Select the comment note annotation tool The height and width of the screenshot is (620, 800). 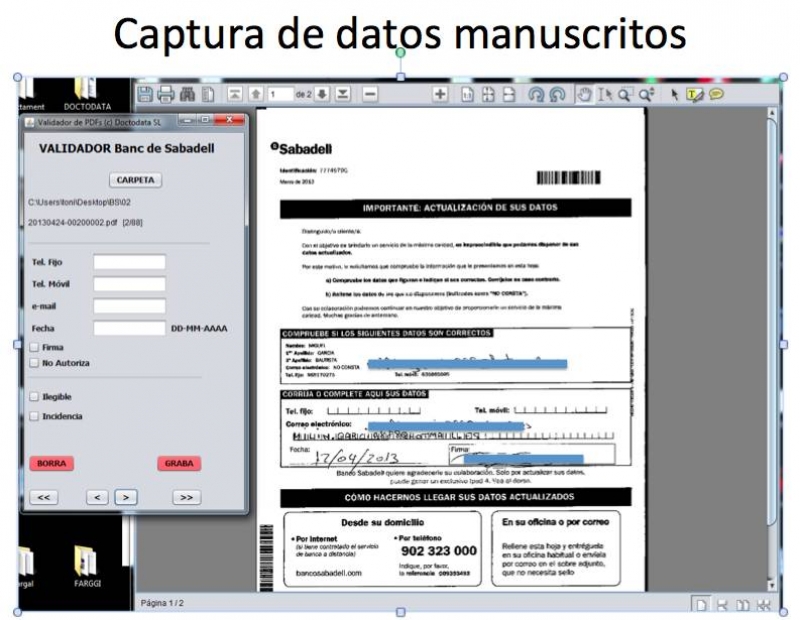point(716,94)
